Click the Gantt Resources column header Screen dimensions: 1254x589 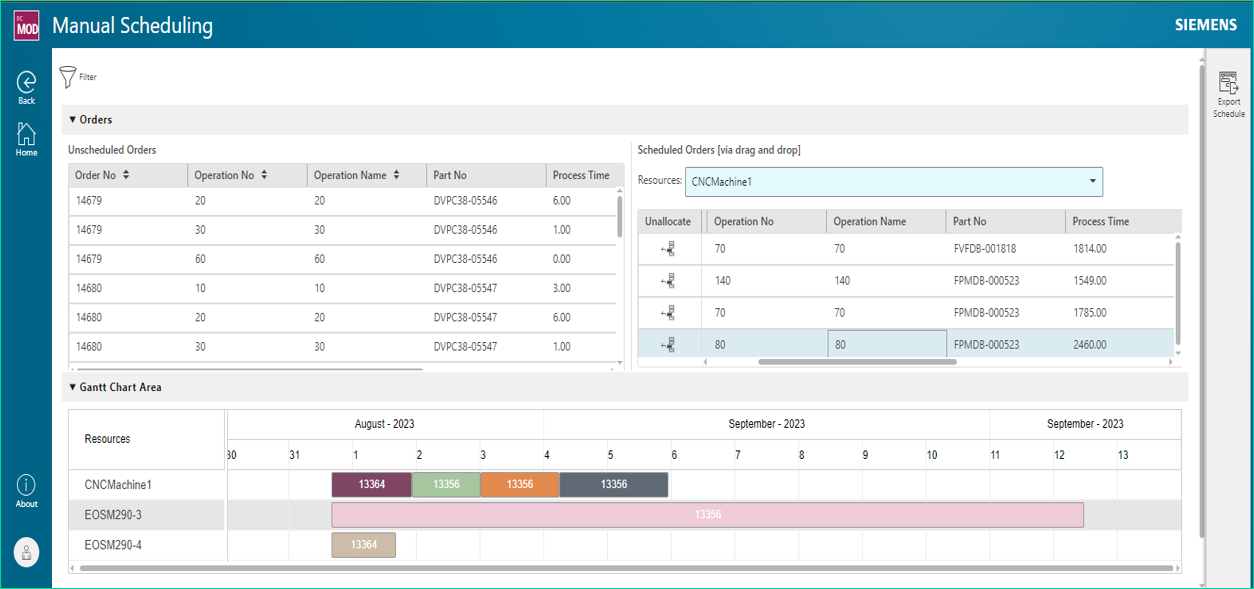click(x=146, y=439)
